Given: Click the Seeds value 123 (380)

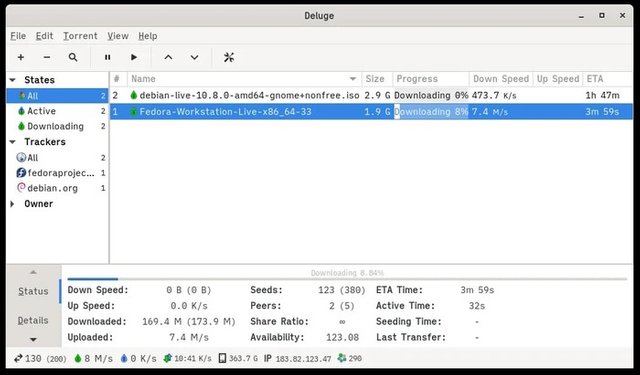Looking at the screenshot, I should (x=342, y=290).
